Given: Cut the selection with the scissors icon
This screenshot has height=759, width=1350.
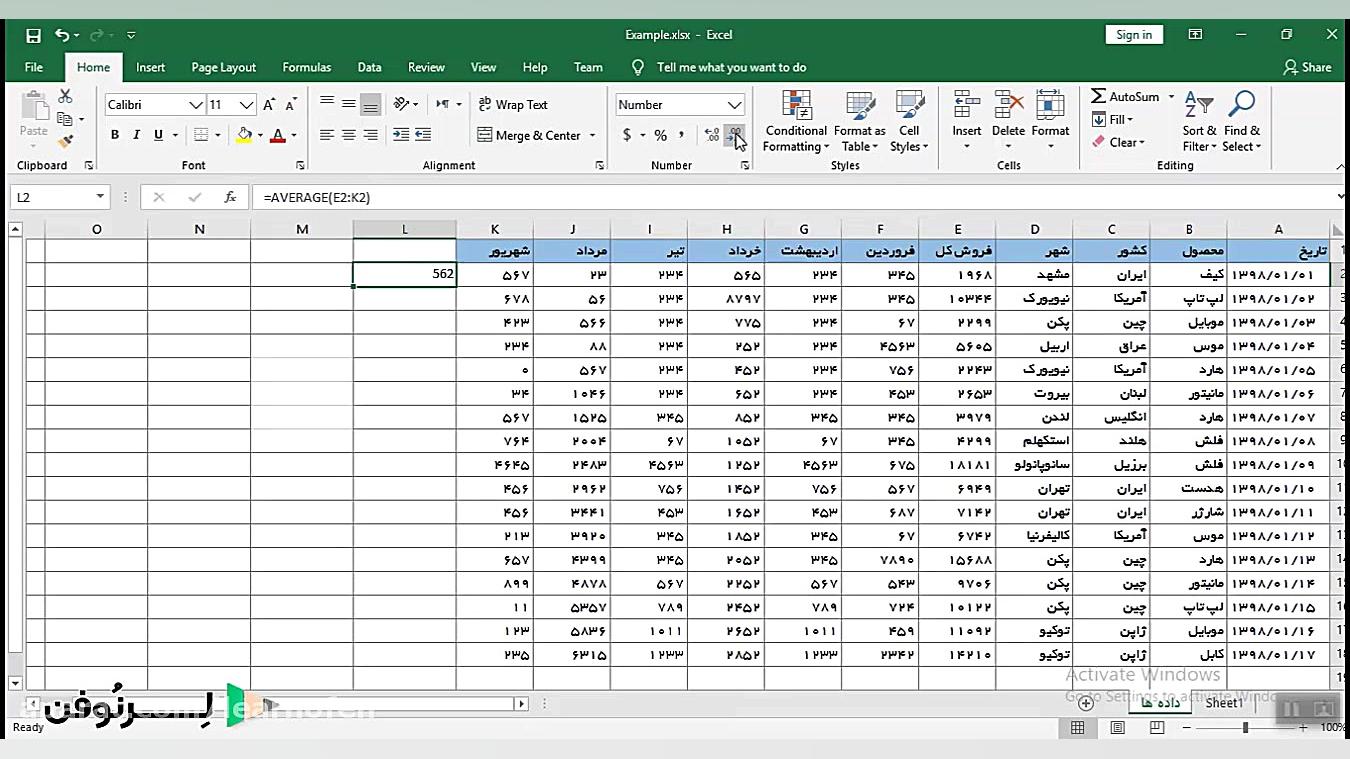Looking at the screenshot, I should (x=65, y=96).
